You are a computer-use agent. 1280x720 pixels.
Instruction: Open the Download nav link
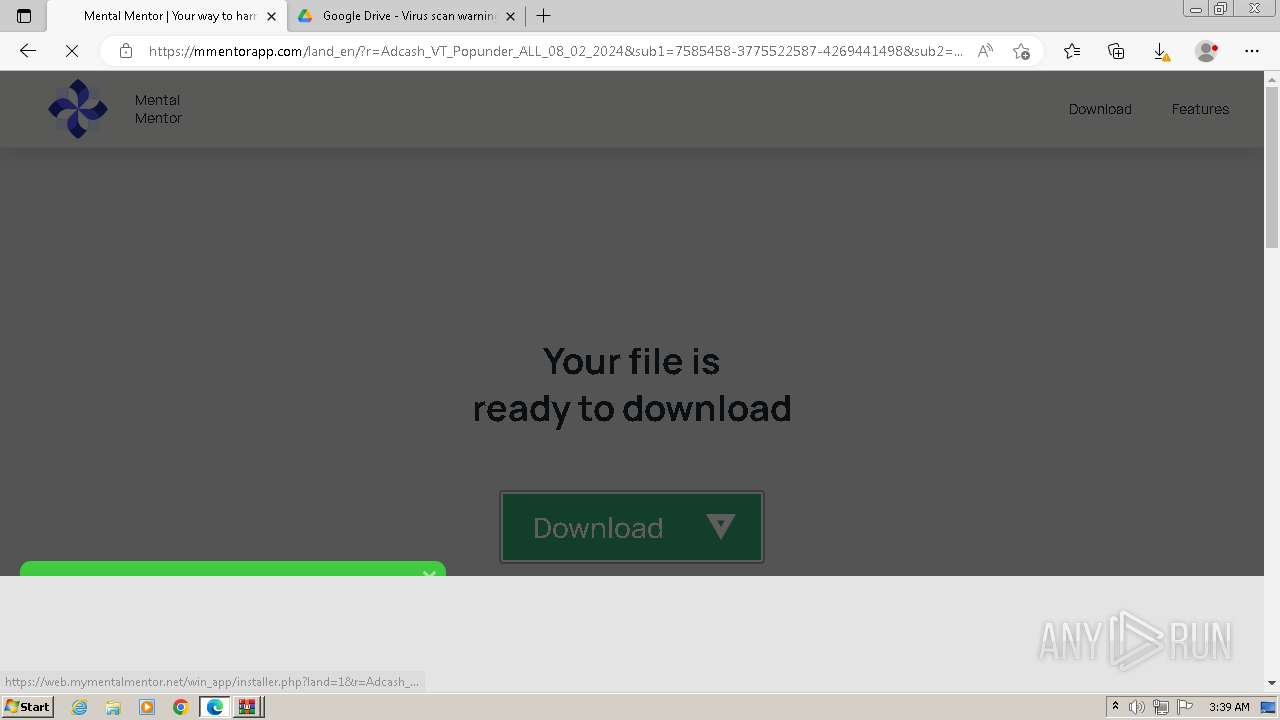(1100, 109)
